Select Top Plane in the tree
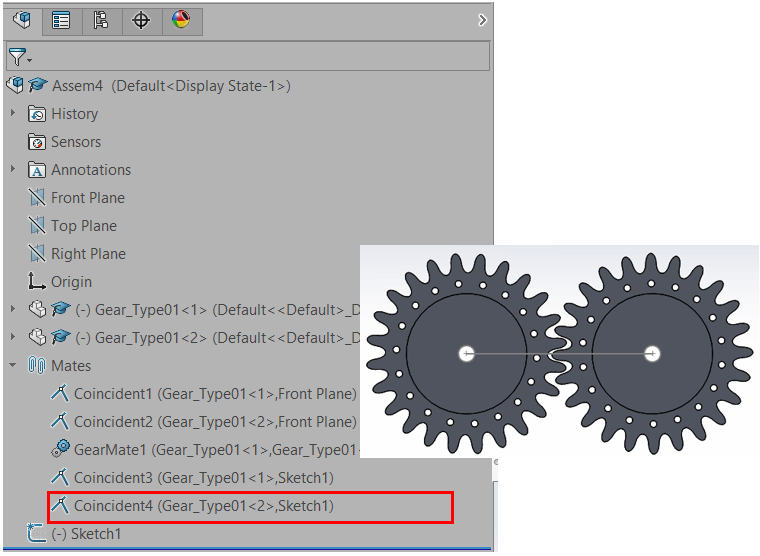The width and height of the screenshot is (760, 556). (84, 226)
